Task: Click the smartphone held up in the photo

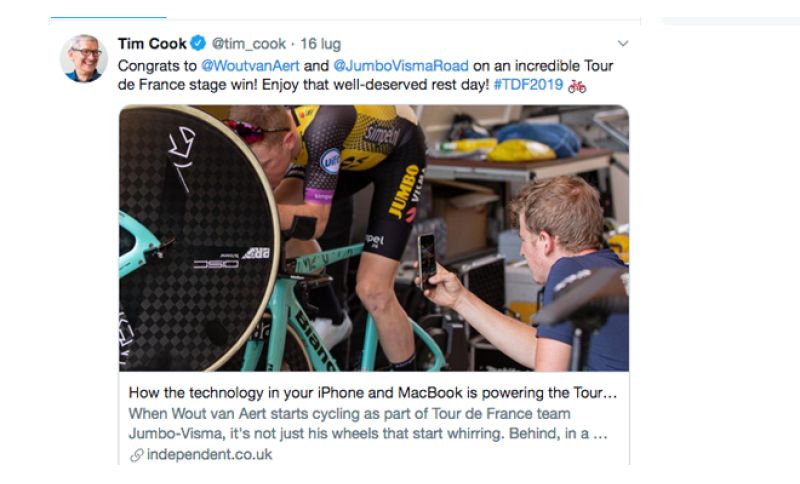Action: 427,260
